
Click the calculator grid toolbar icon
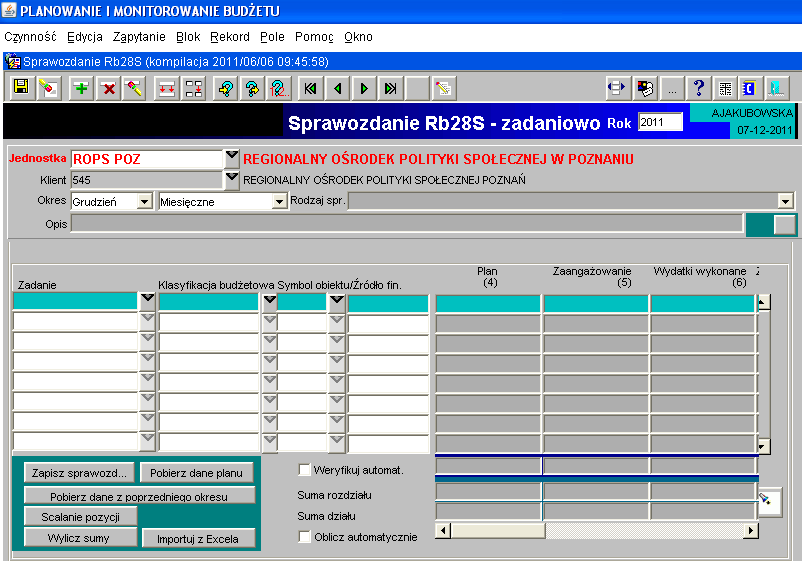[x=725, y=88]
